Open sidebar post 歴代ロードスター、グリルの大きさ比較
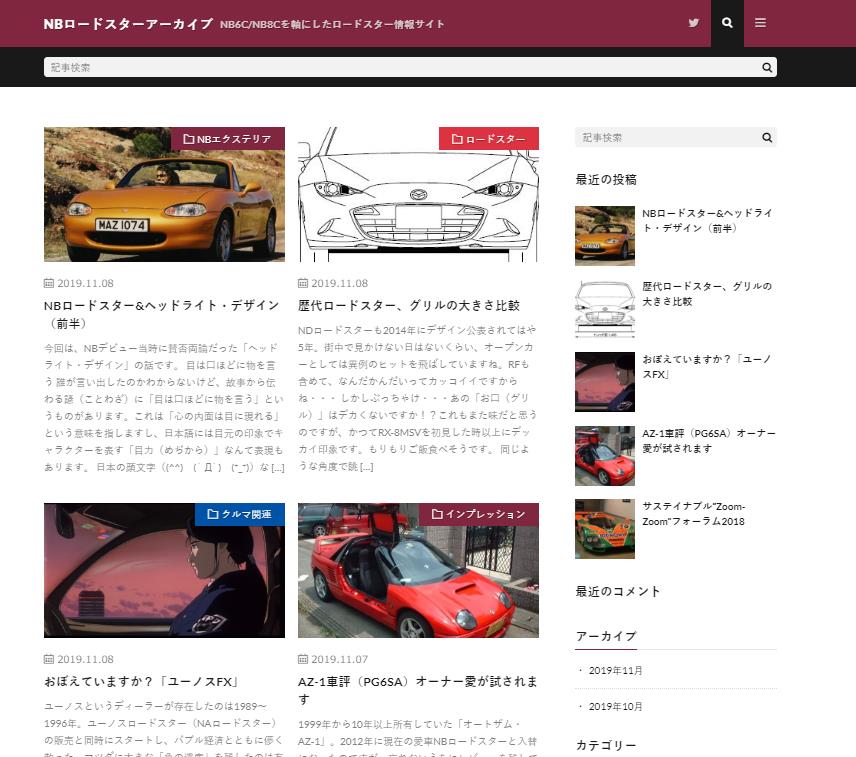The image size is (856, 757). point(707,294)
